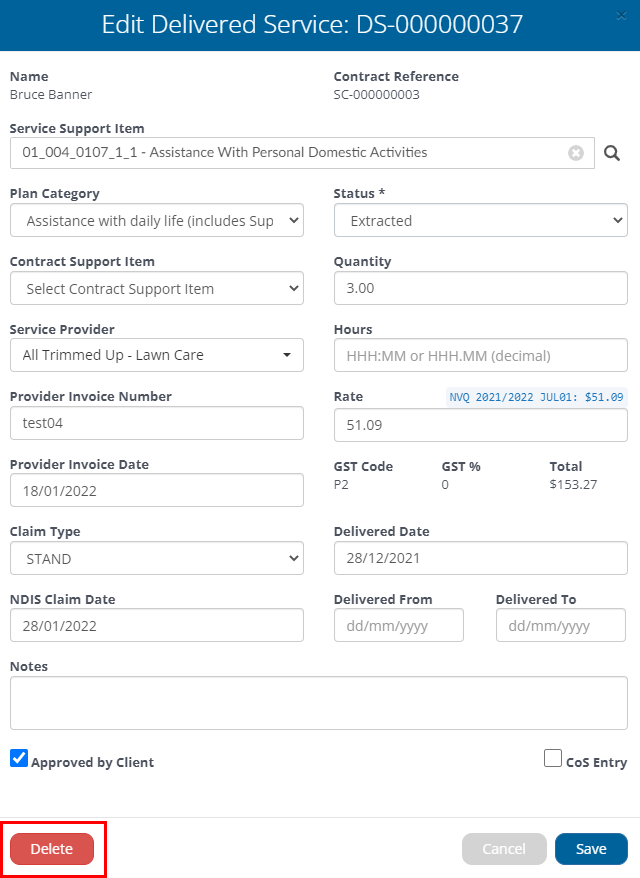Open the Select Contract Support Item dropdown
The height and width of the screenshot is (878, 640).
click(x=157, y=288)
